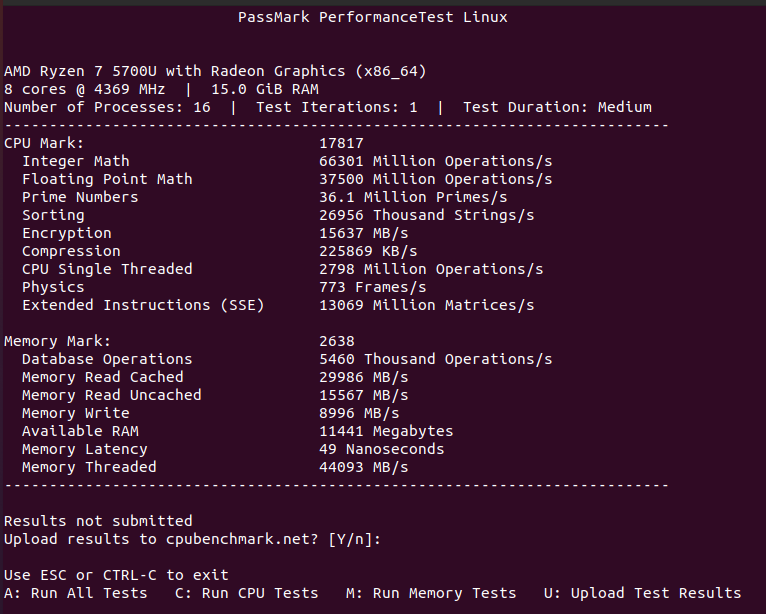Click 'Use ESC or CTRL-C to exit' hint
This screenshot has height=614, width=766.
pos(116,575)
